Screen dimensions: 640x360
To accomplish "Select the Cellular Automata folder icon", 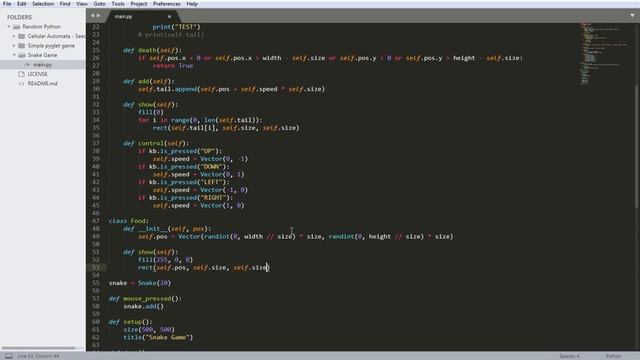I will 22,36.
